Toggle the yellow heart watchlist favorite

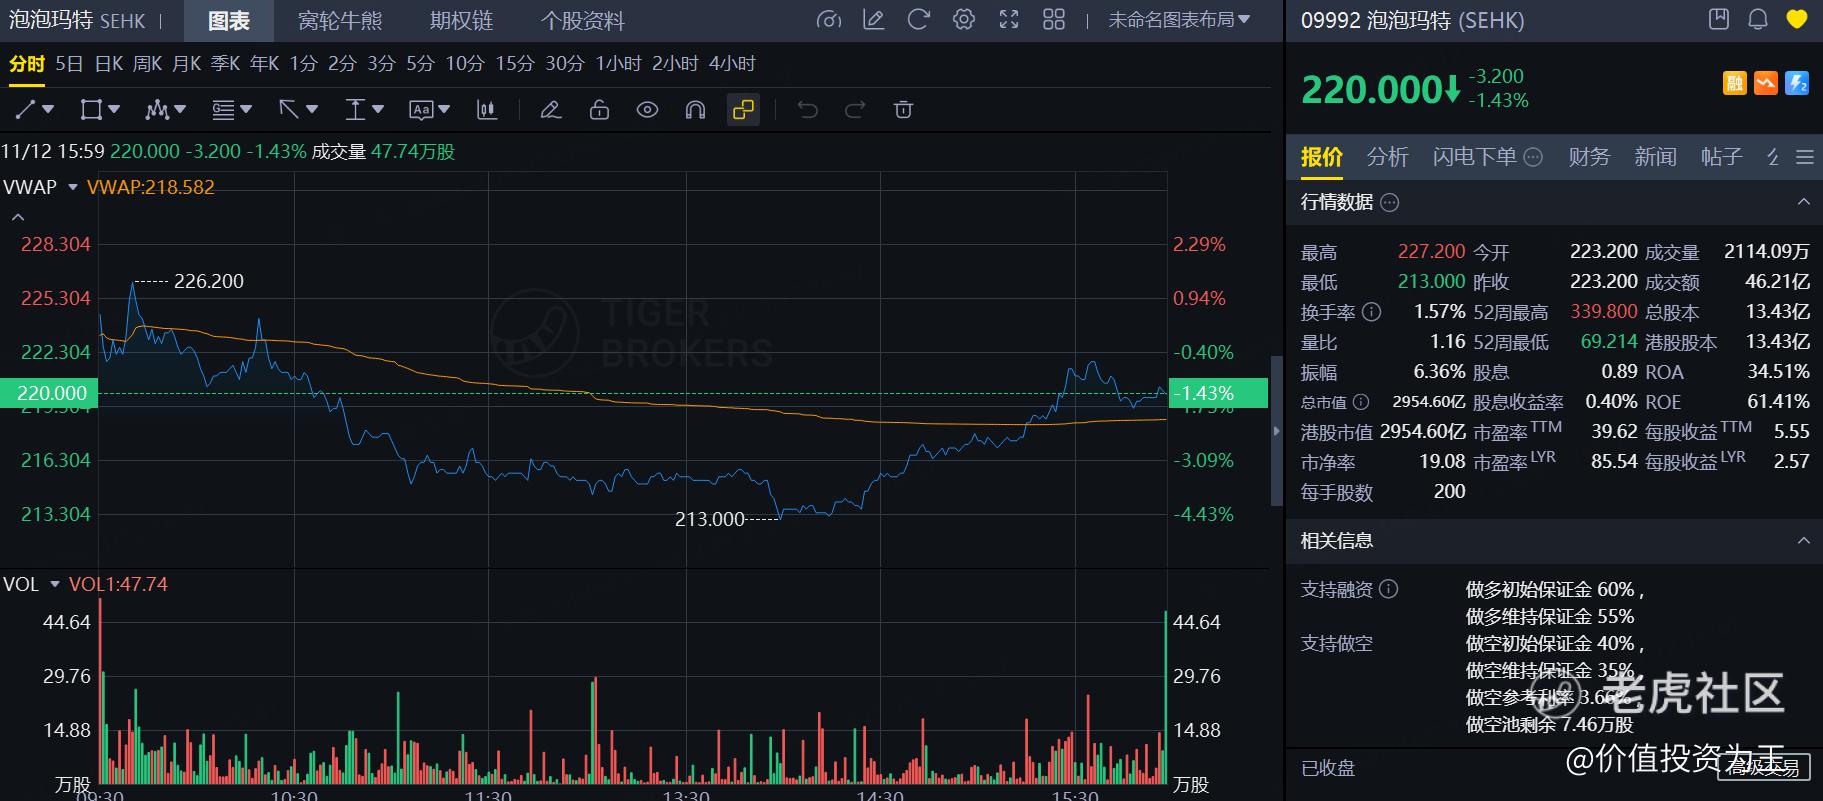1797,19
